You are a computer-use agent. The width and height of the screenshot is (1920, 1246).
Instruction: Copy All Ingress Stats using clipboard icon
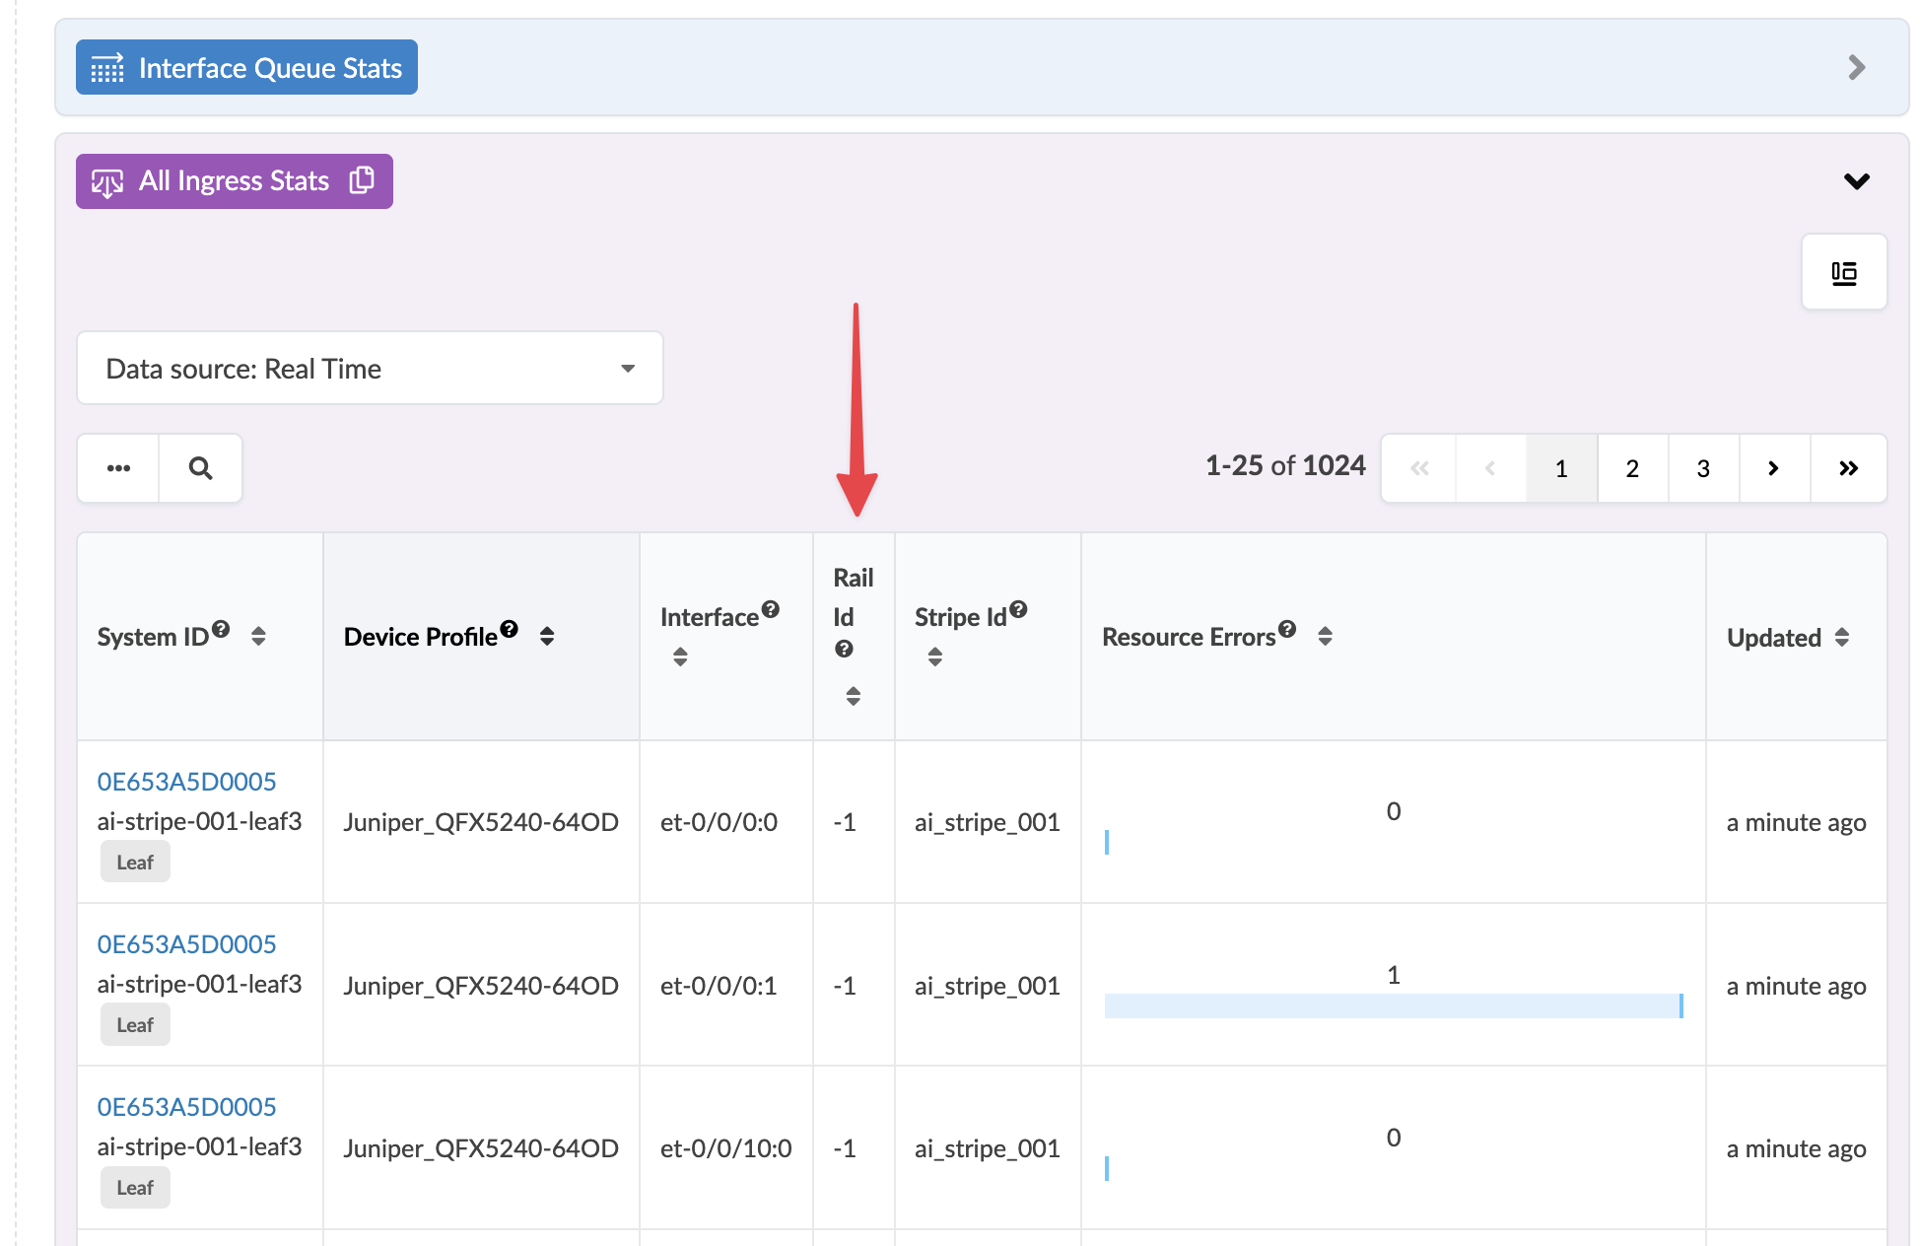click(x=362, y=180)
